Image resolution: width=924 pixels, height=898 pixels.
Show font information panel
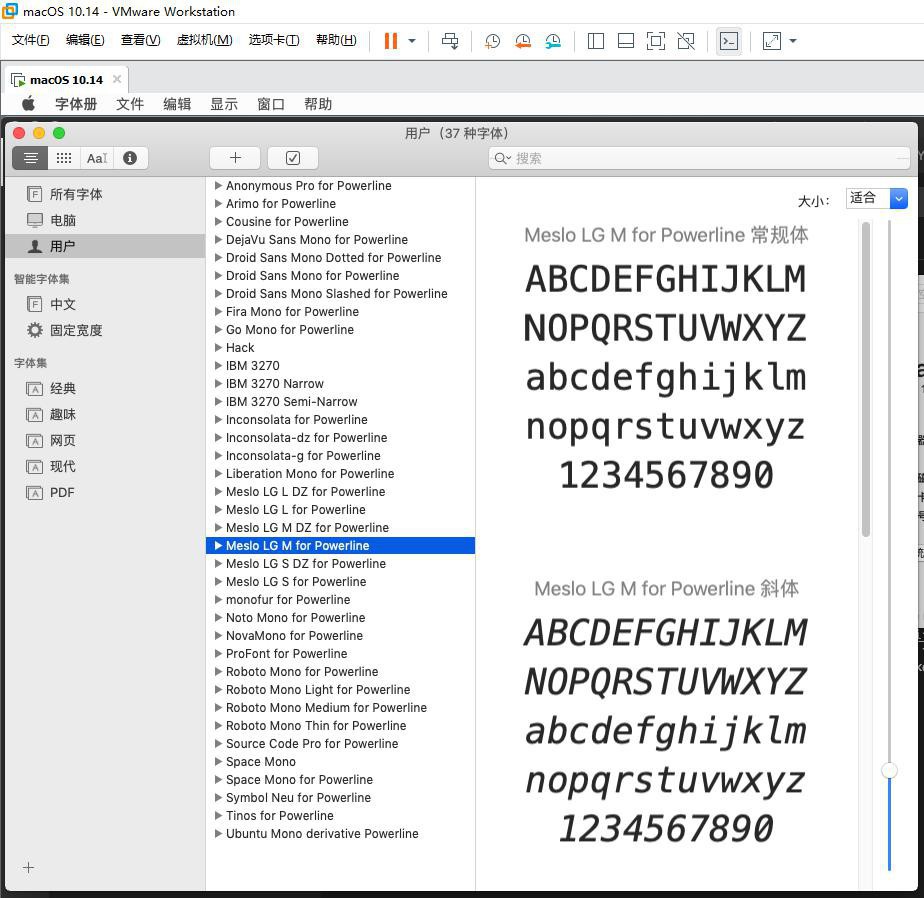pos(130,158)
